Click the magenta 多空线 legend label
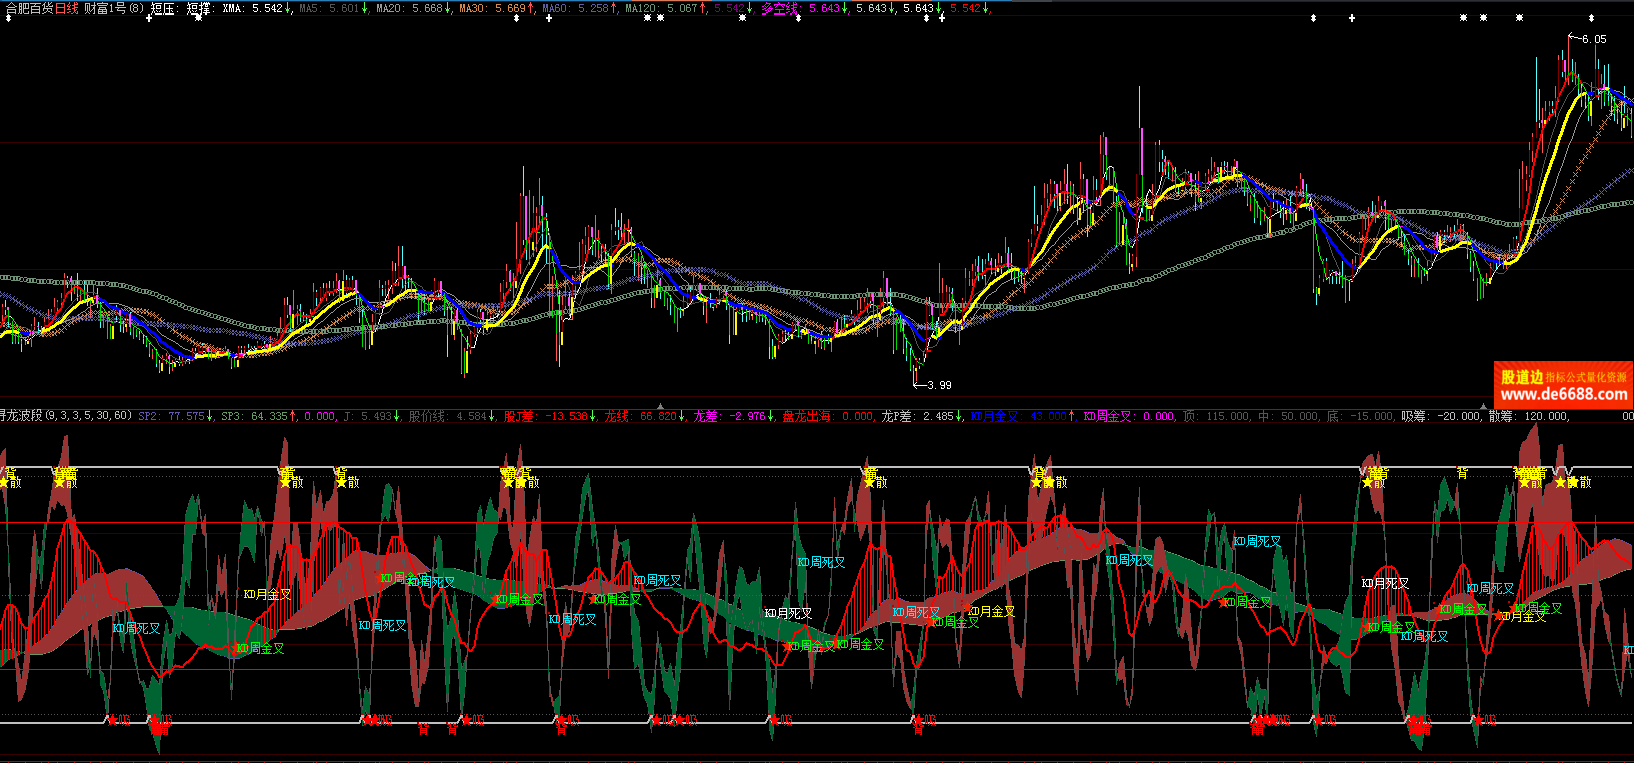This screenshot has width=1634, height=763. point(780,8)
